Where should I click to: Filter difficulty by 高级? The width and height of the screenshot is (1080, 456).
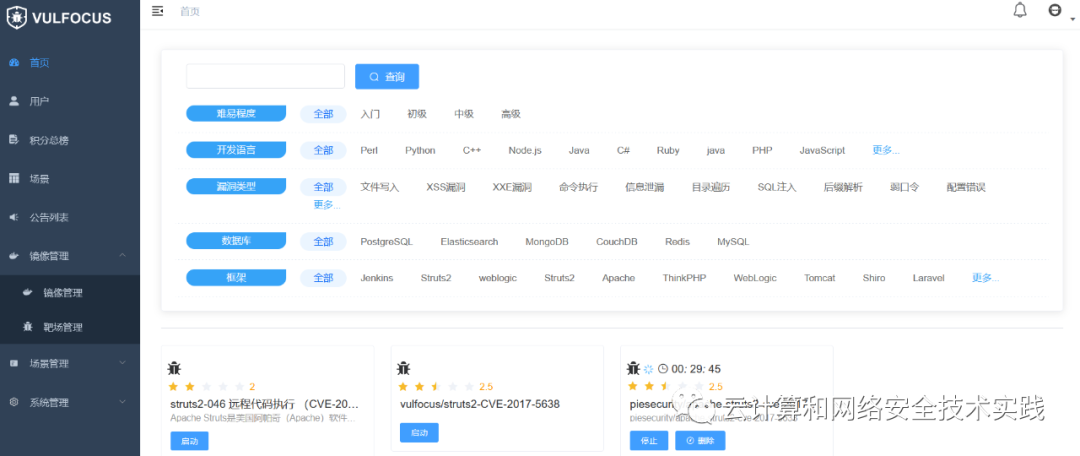(x=510, y=114)
